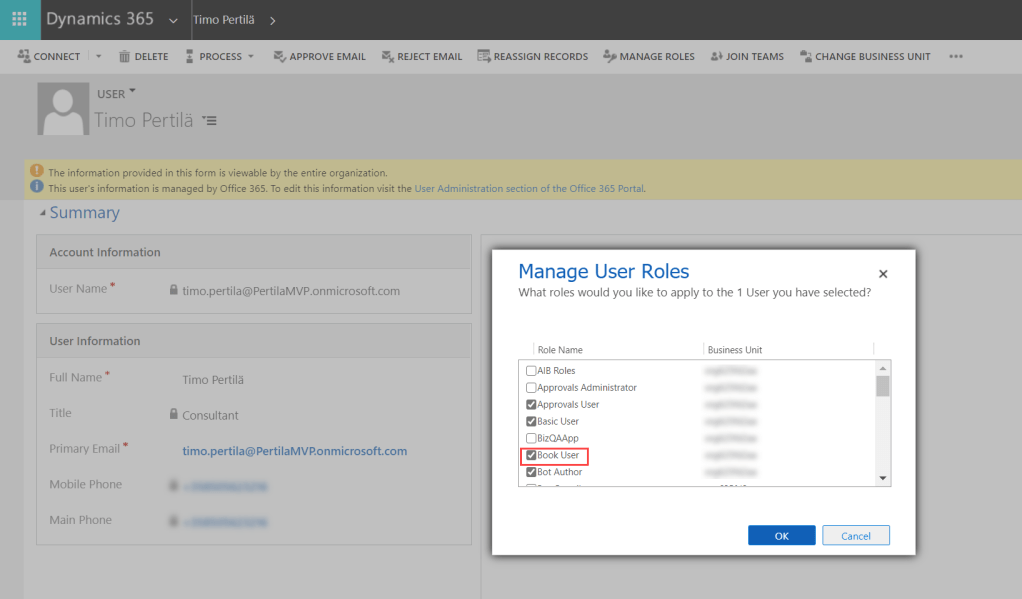Open the more commands ellipsis menu
Viewport: 1022px width, 599px height.
click(956, 57)
